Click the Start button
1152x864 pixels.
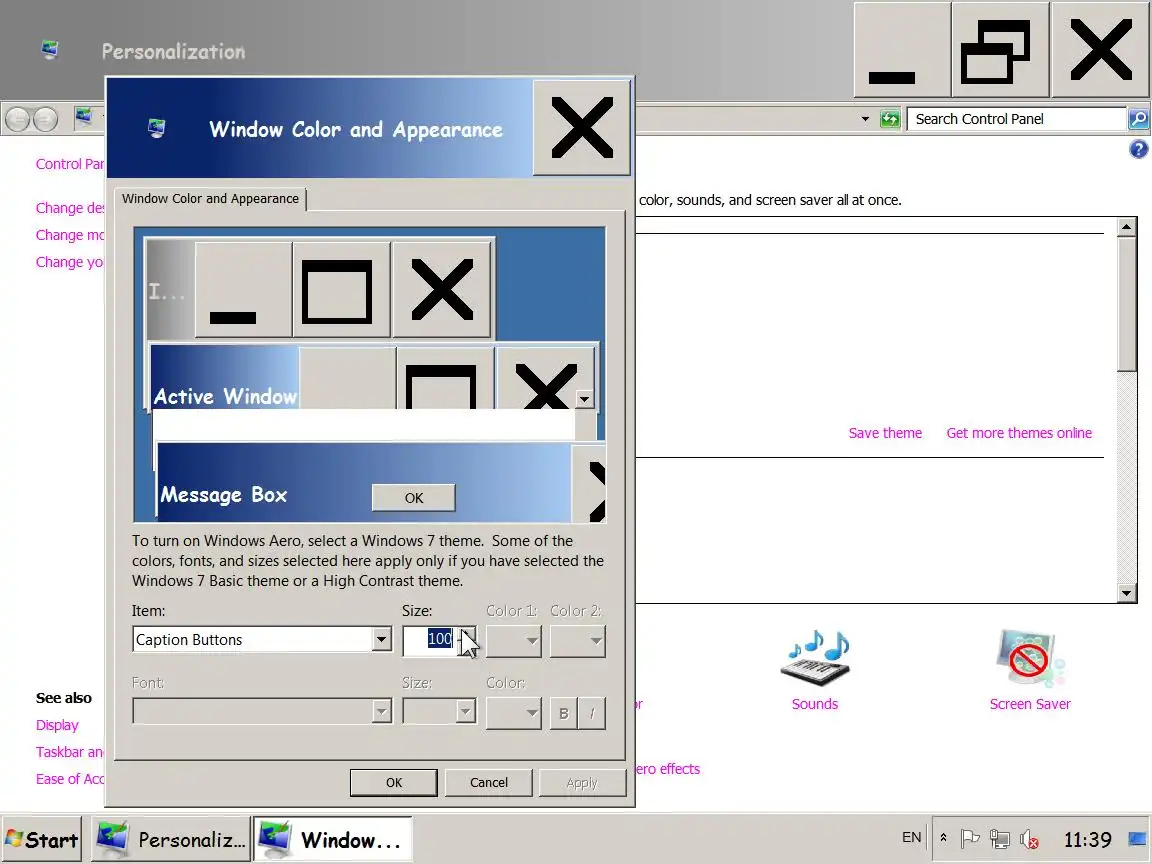(42, 839)
